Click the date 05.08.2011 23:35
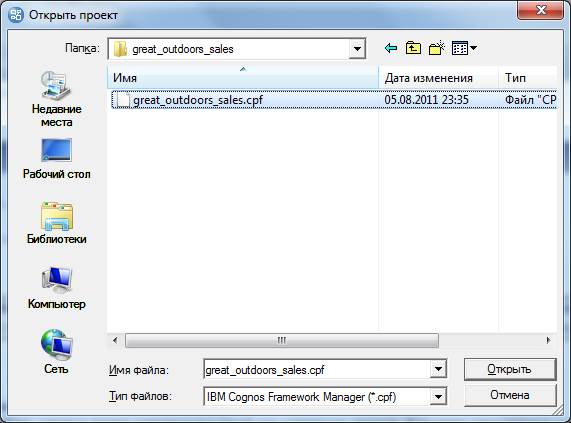 [x=426, y=100]
